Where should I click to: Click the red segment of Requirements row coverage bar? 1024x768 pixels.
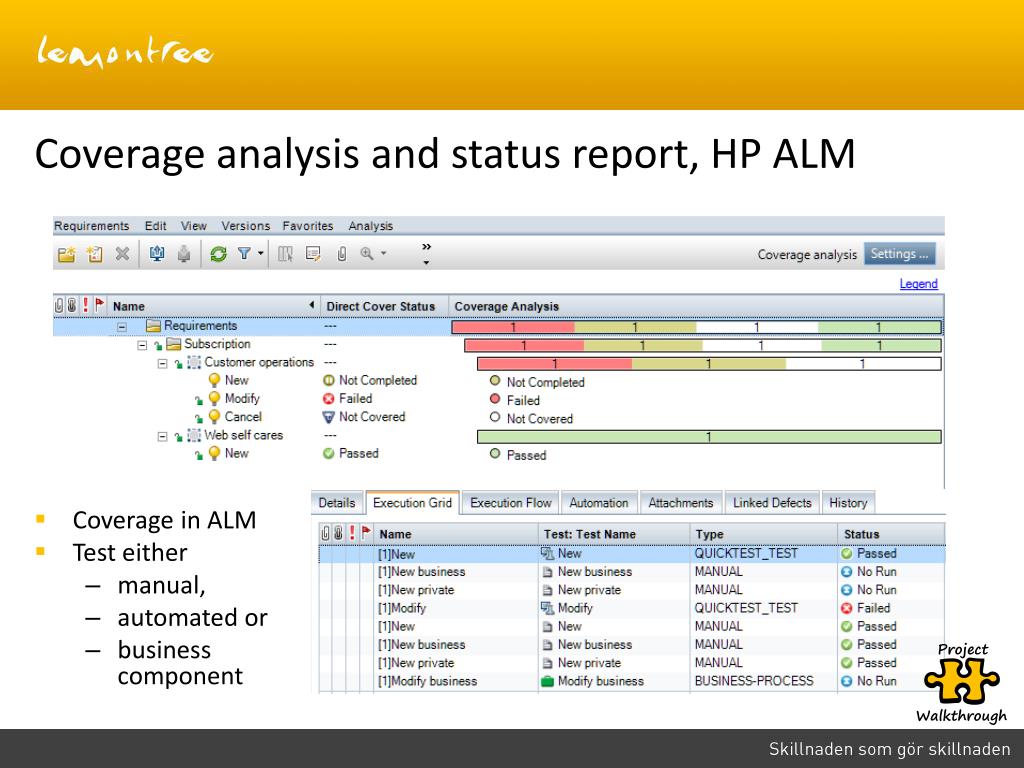(x=513, y=327)
